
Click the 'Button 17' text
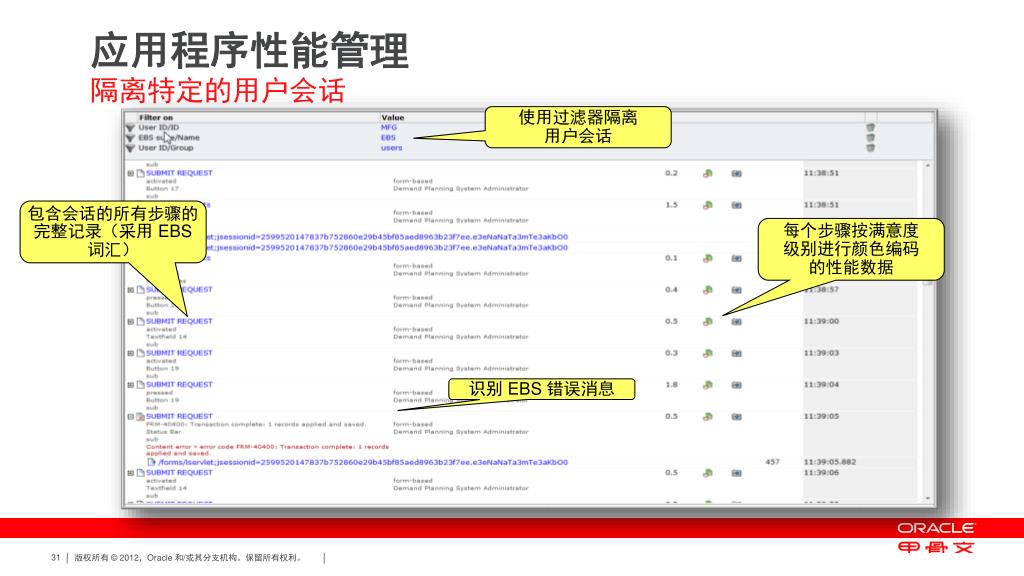162,189
